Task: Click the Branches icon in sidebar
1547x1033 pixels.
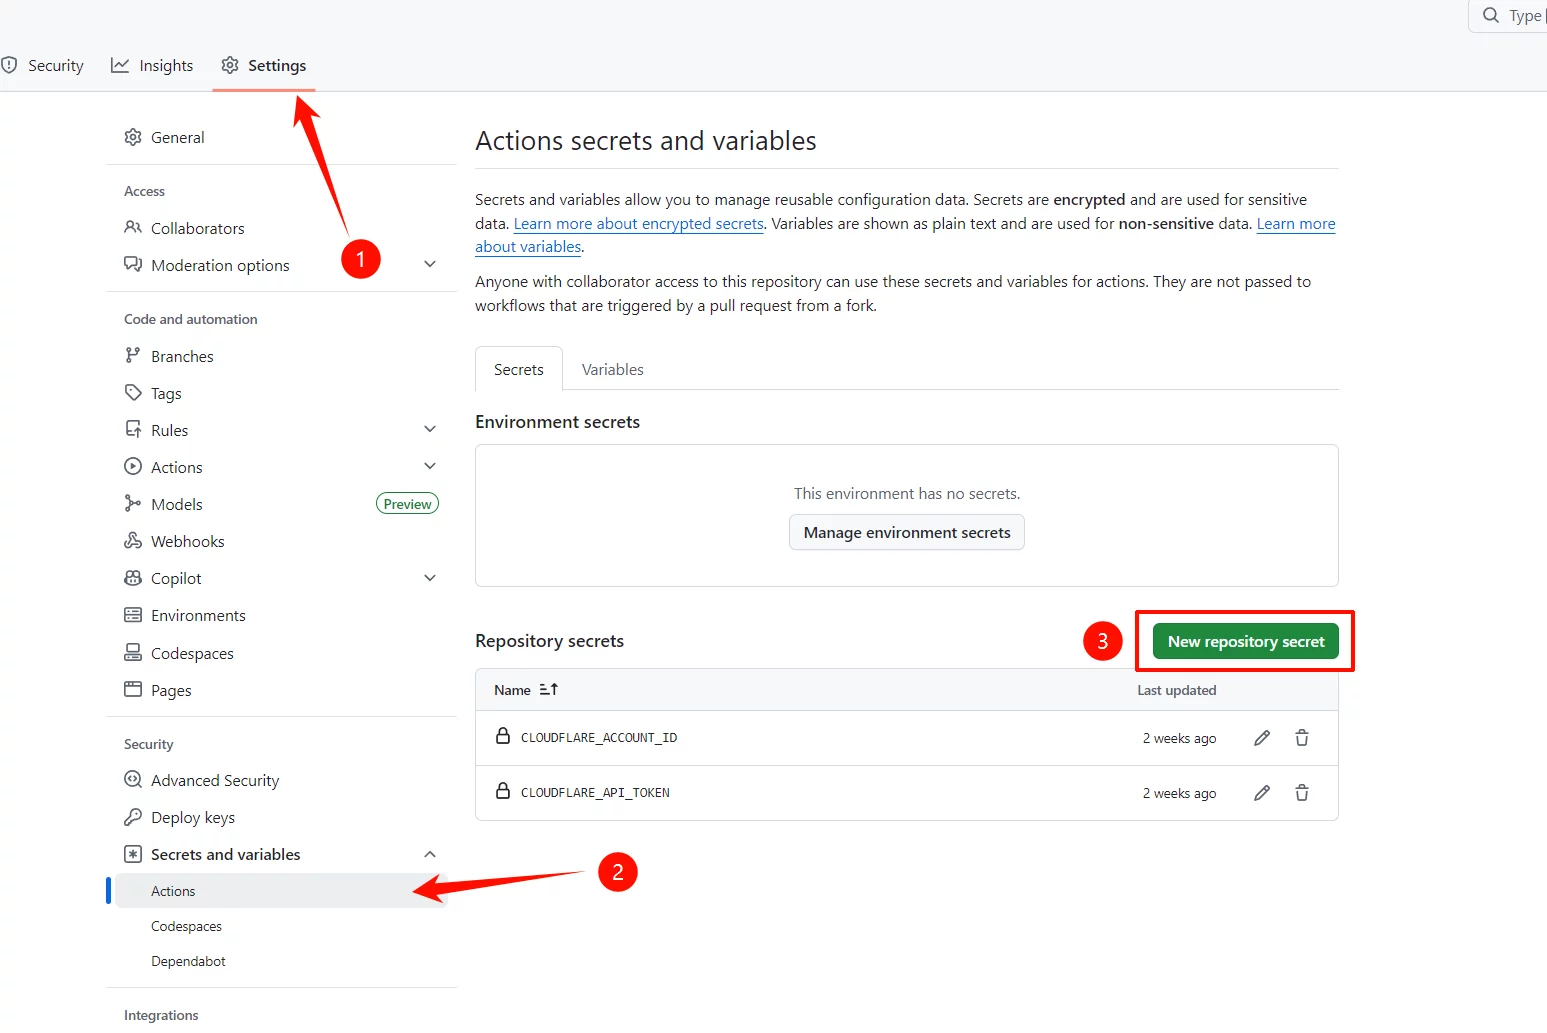Action: tap(133, 356)
